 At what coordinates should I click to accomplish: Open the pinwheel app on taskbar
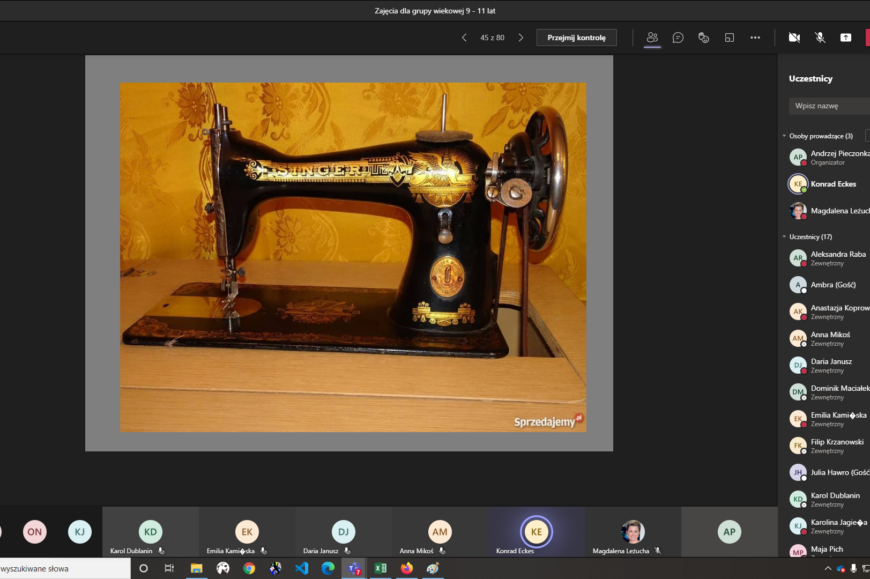275,568
